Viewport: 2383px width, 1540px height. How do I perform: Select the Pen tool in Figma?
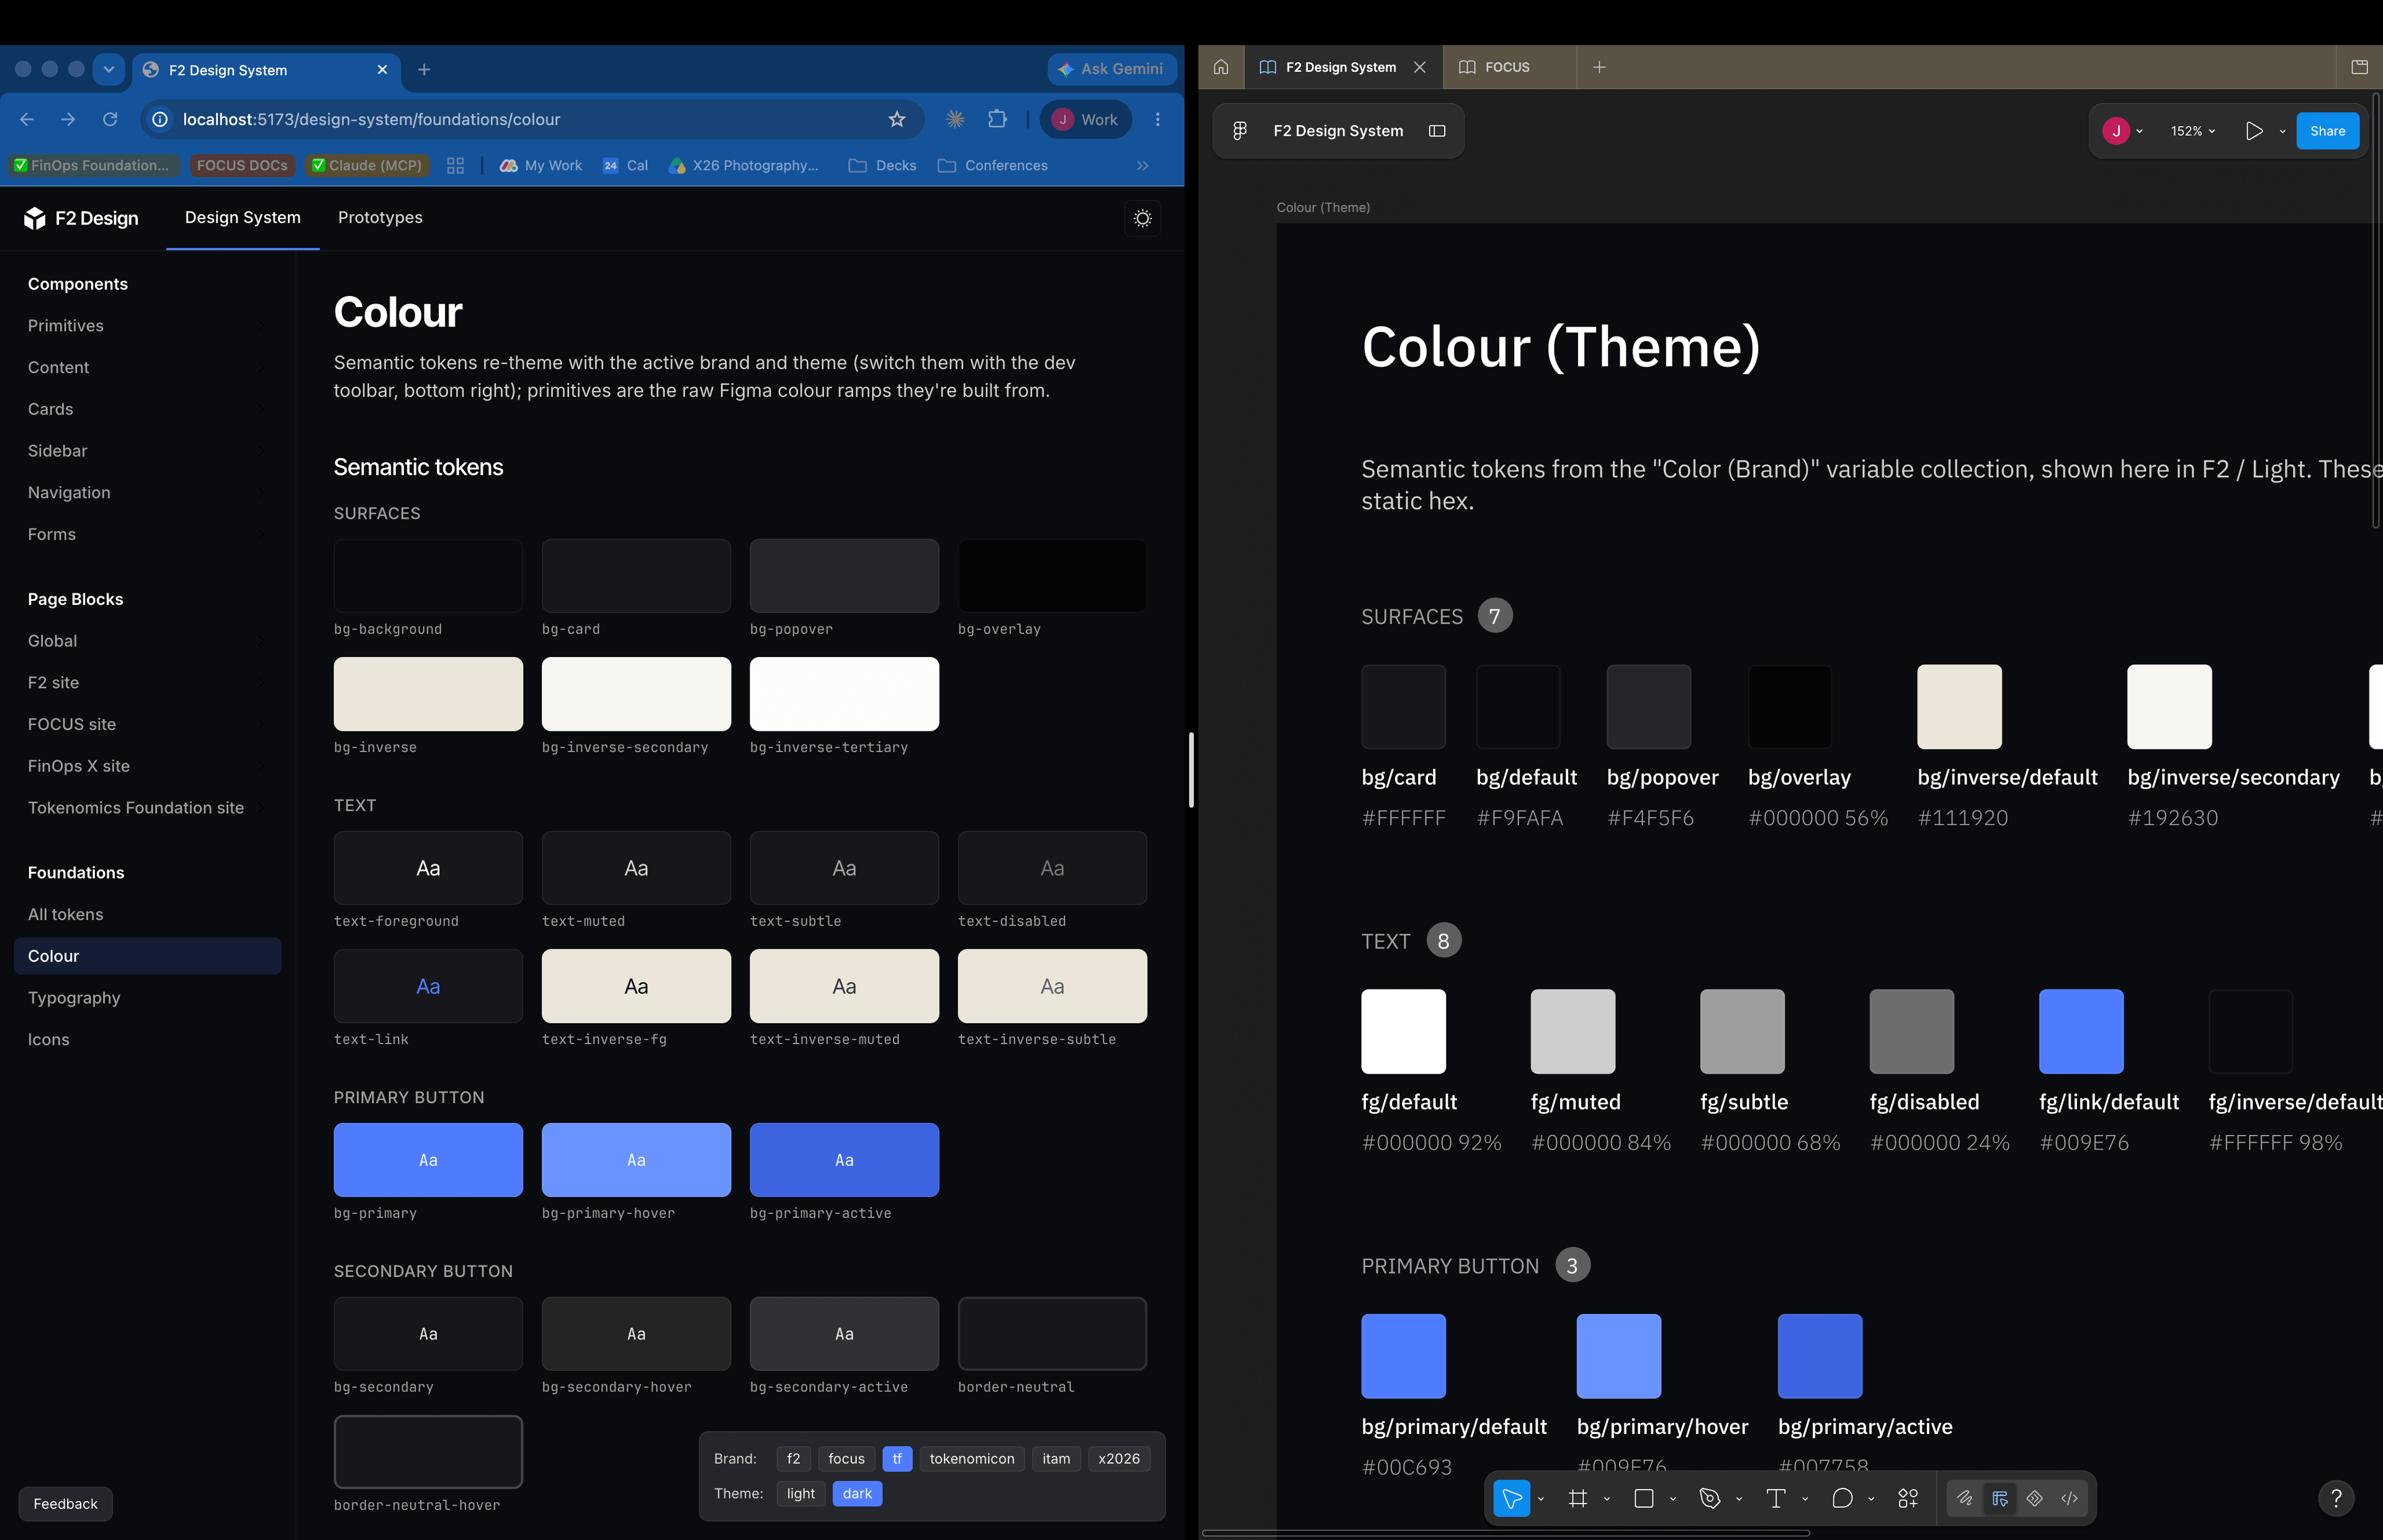point(1709,1498)
